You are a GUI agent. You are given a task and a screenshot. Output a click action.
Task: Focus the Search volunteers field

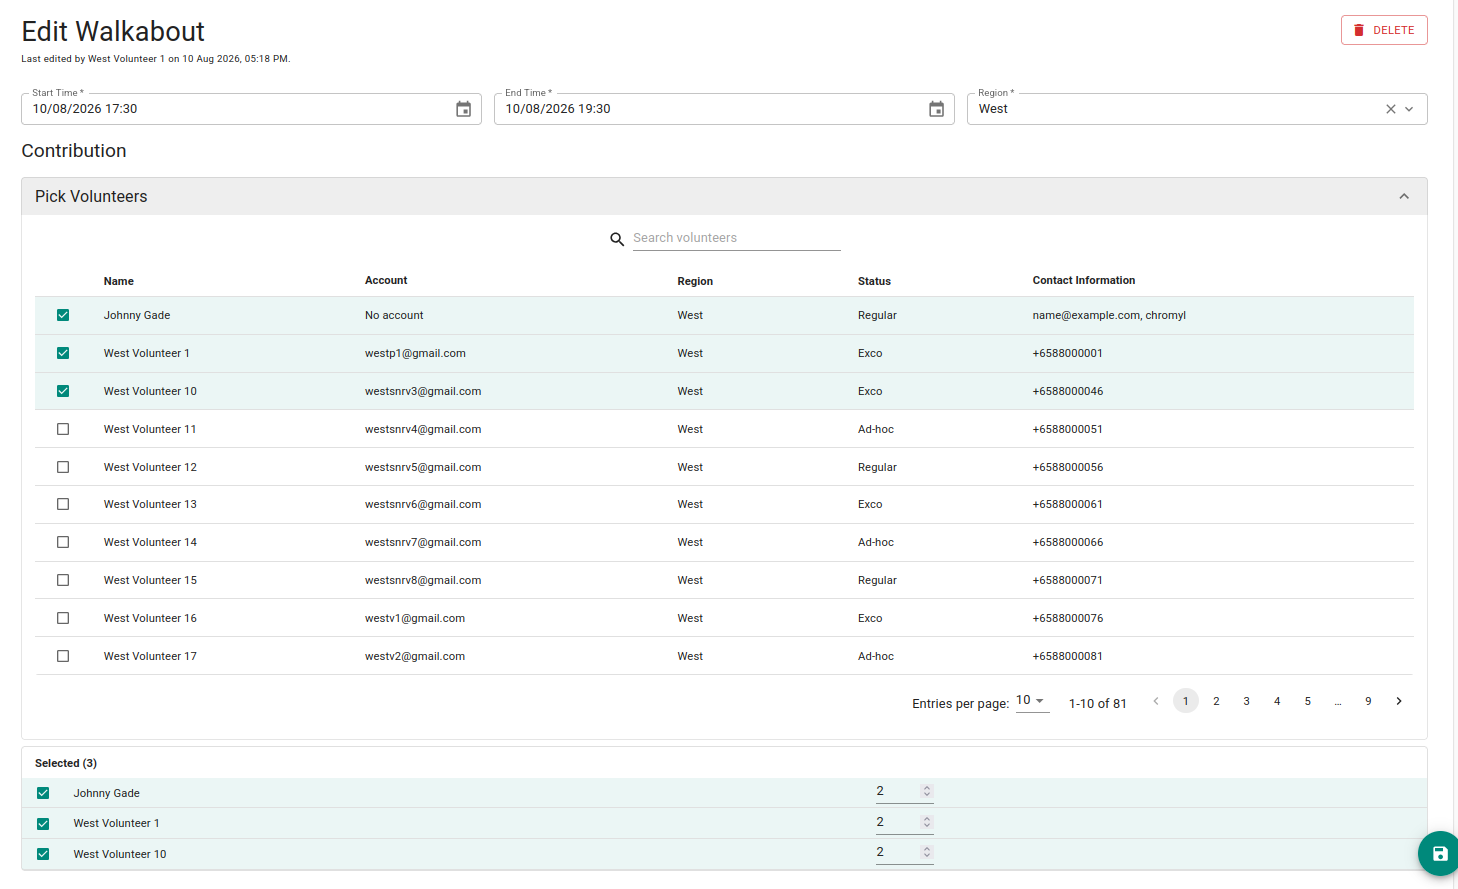tap(736, 238)
